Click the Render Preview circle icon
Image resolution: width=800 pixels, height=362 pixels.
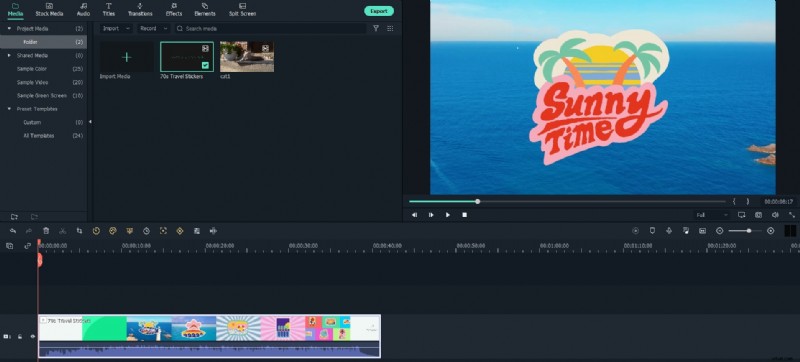tap(635, 231)
